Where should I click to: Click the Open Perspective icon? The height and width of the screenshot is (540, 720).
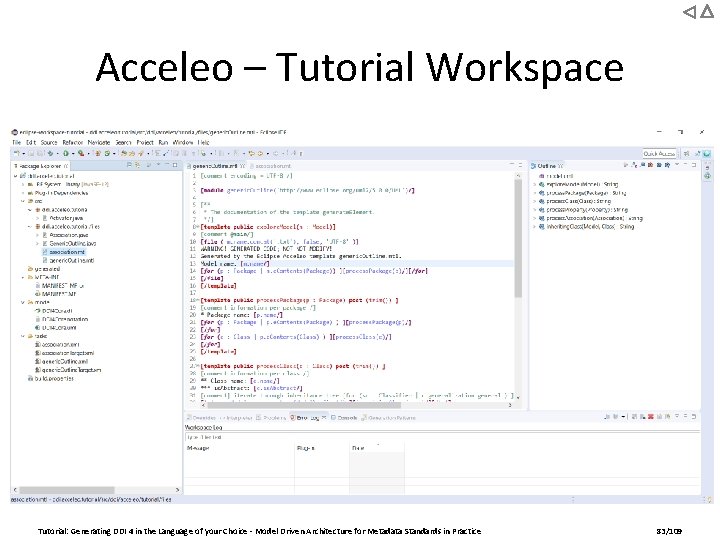687,153
